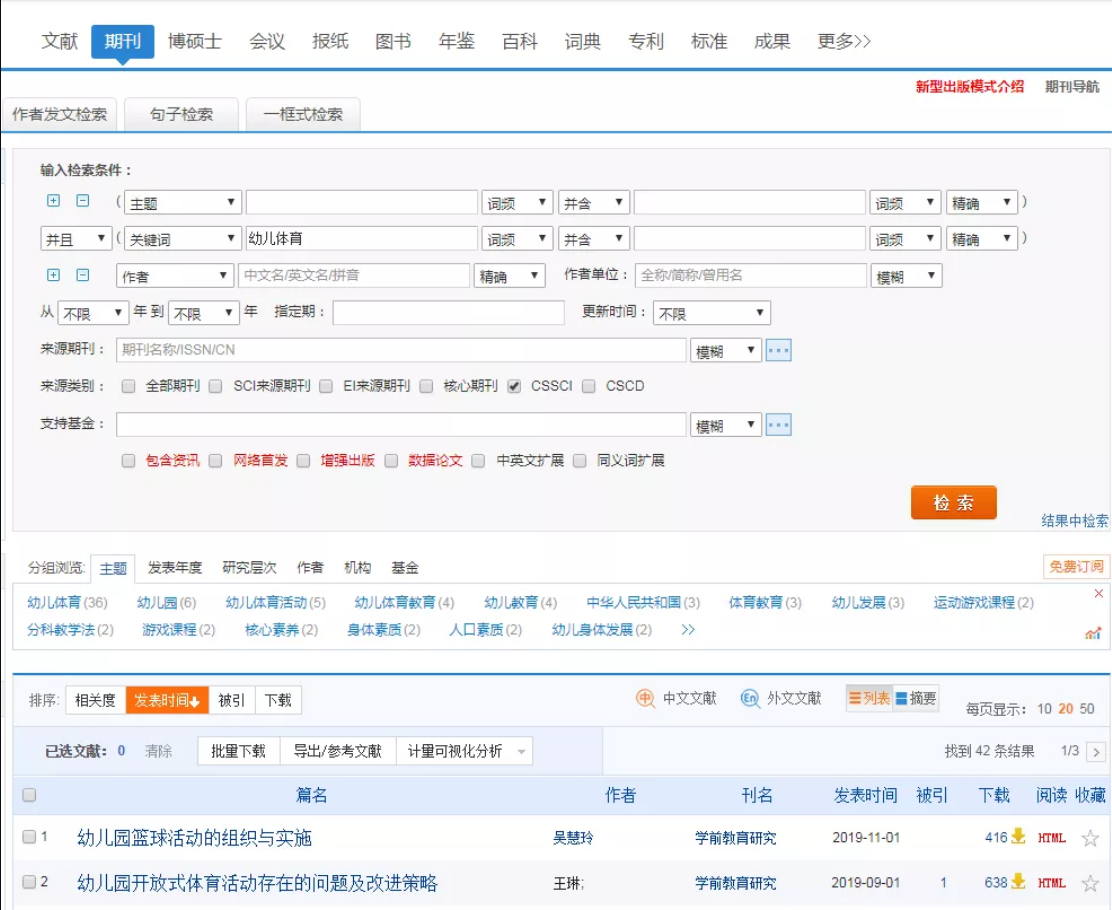Screen dimensions: 1112x910
Task: Click 批量下载 button
Action: coord(239,751)
